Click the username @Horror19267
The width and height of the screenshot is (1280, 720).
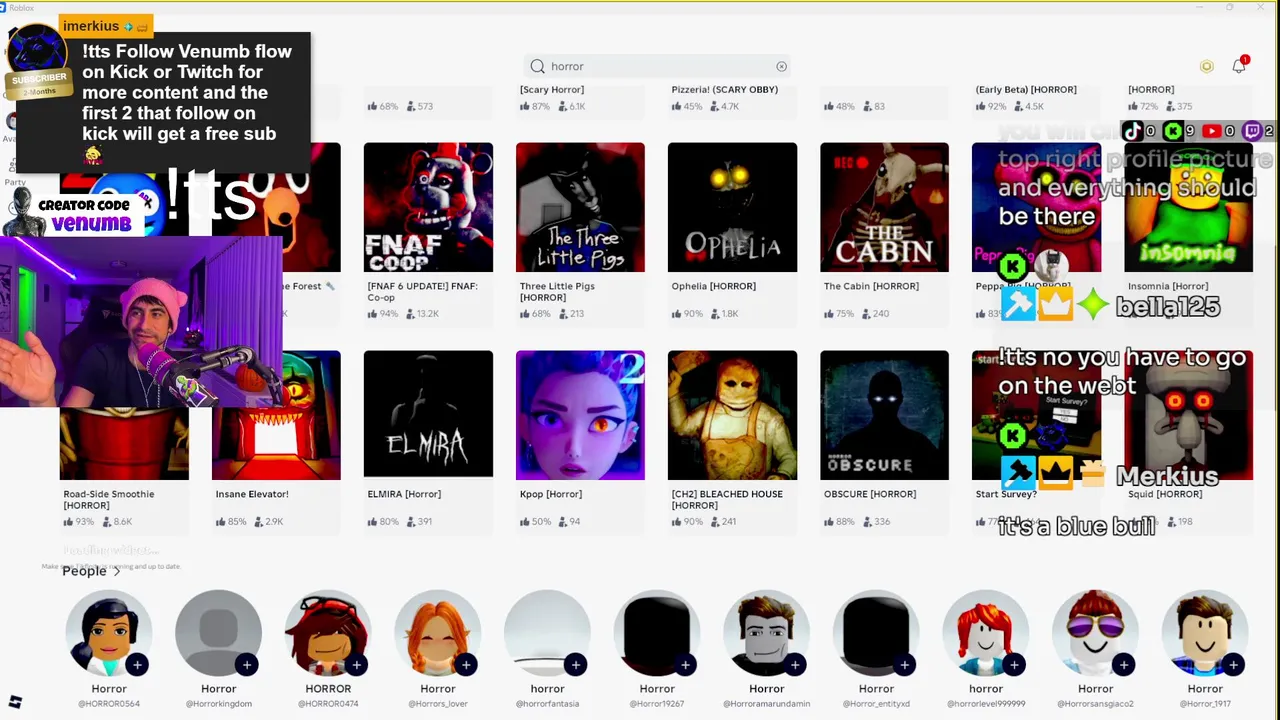point(657,704)
